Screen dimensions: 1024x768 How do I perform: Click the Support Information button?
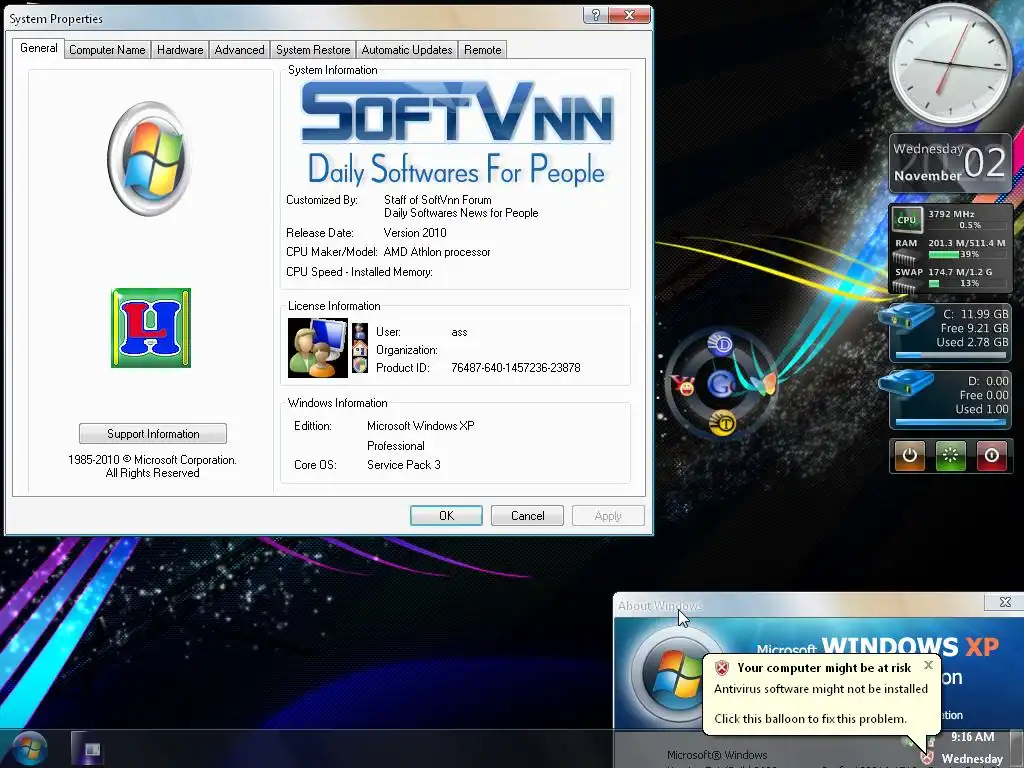(153, 434)
